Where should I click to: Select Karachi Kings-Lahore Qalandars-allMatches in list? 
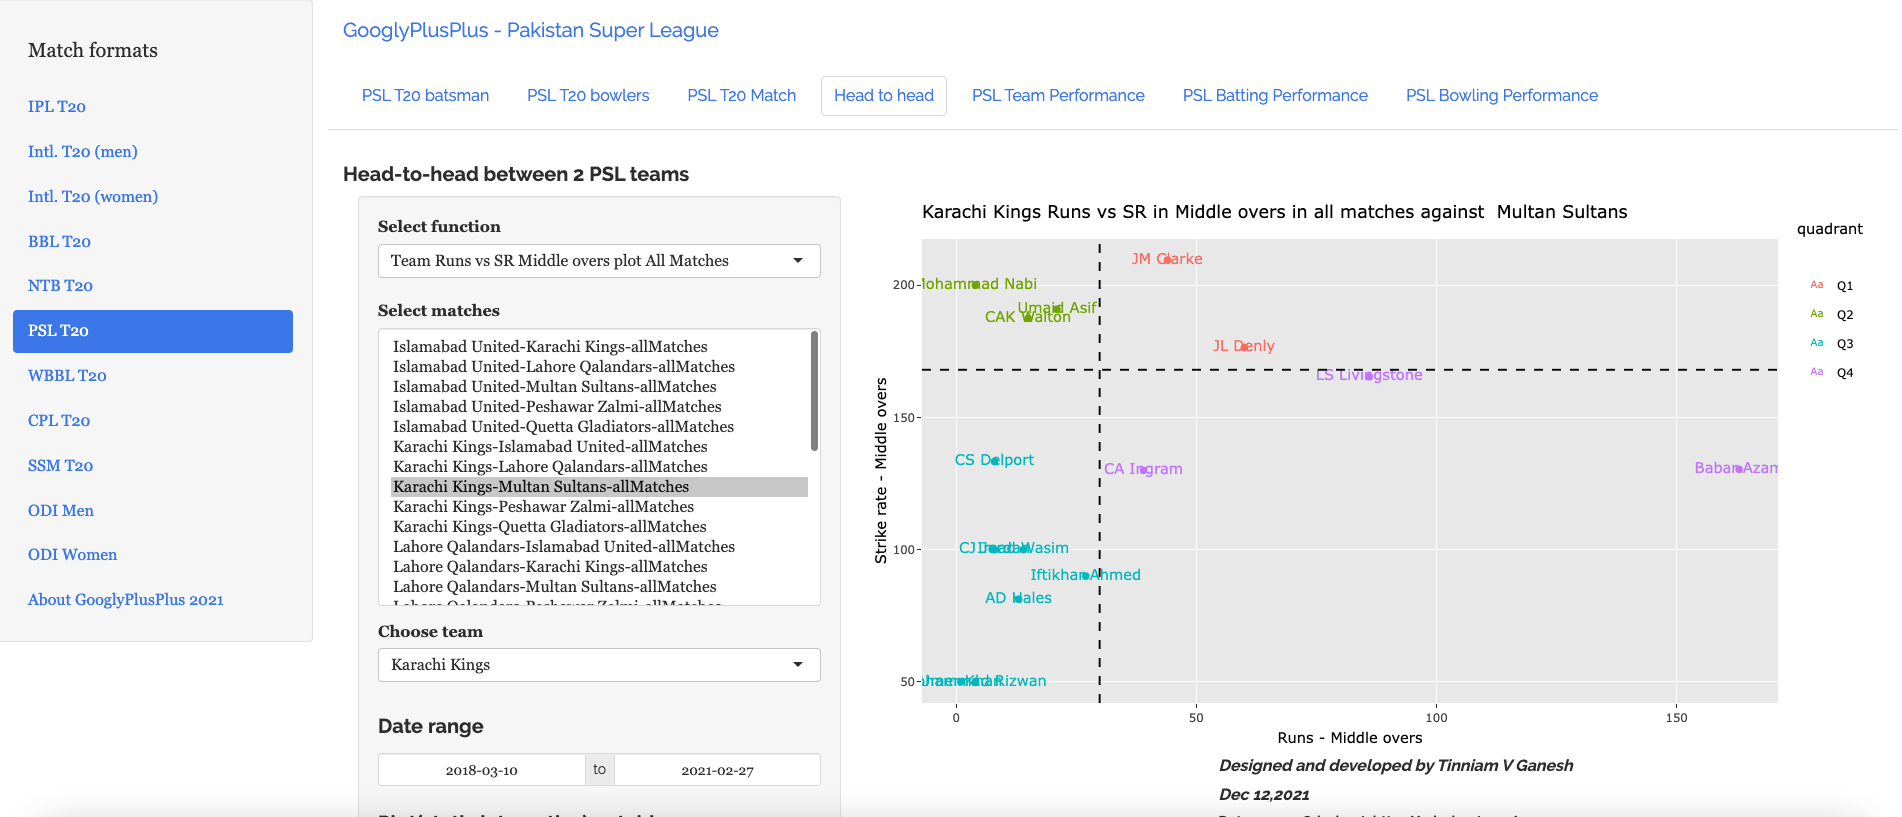pyautogui.click(x=550, y=467)
